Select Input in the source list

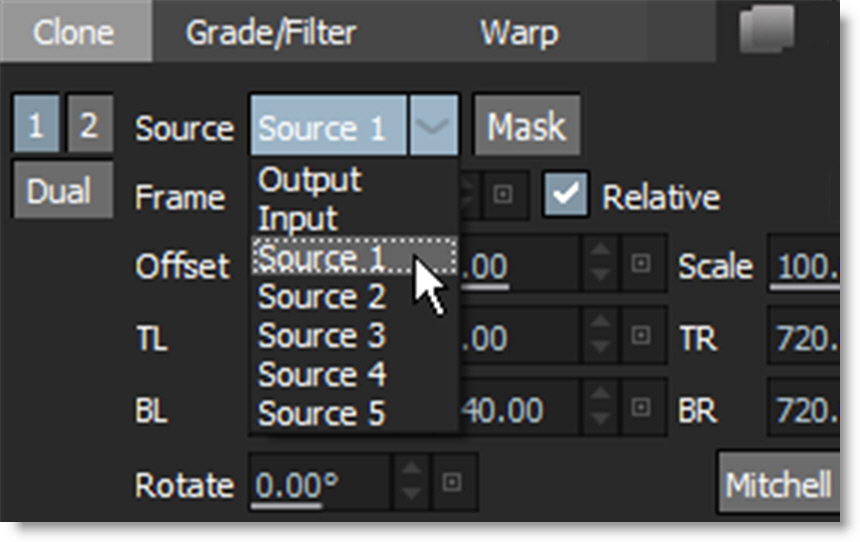point(299,218)
